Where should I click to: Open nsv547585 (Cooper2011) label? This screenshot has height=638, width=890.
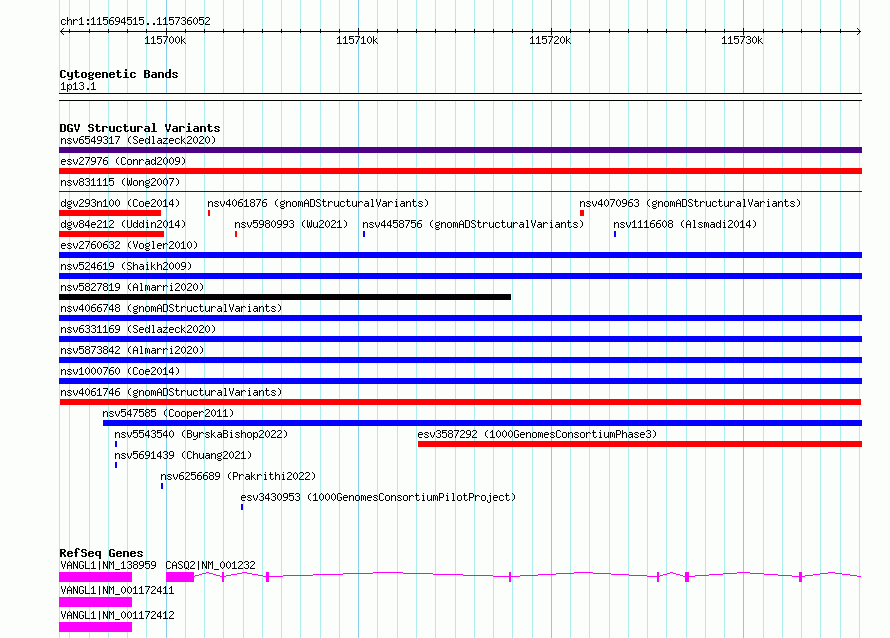tap(168, 413)
